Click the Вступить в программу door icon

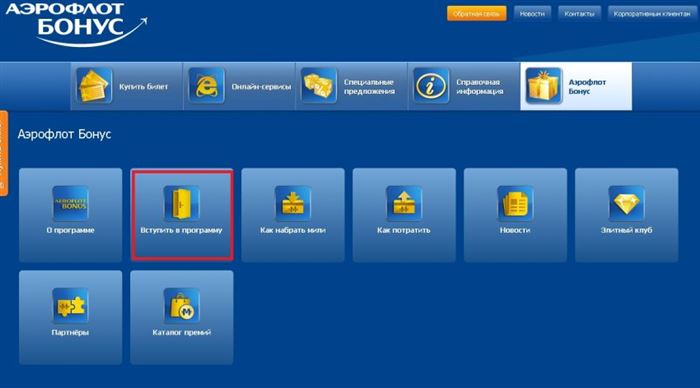click(182, 204)
